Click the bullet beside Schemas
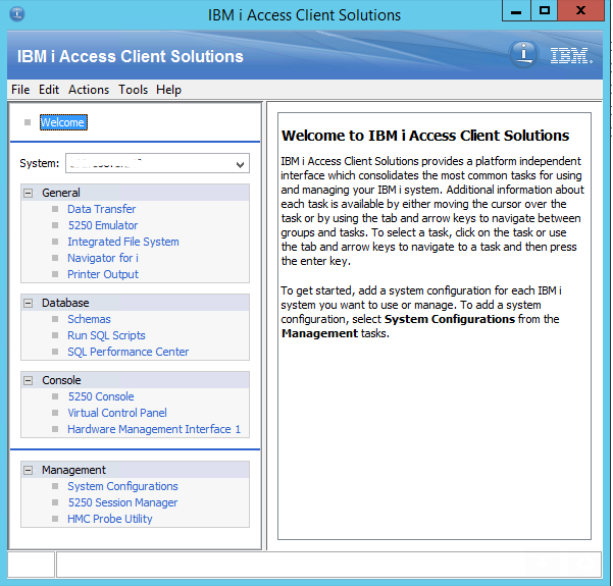613x586 pixels. click(55, 319)
